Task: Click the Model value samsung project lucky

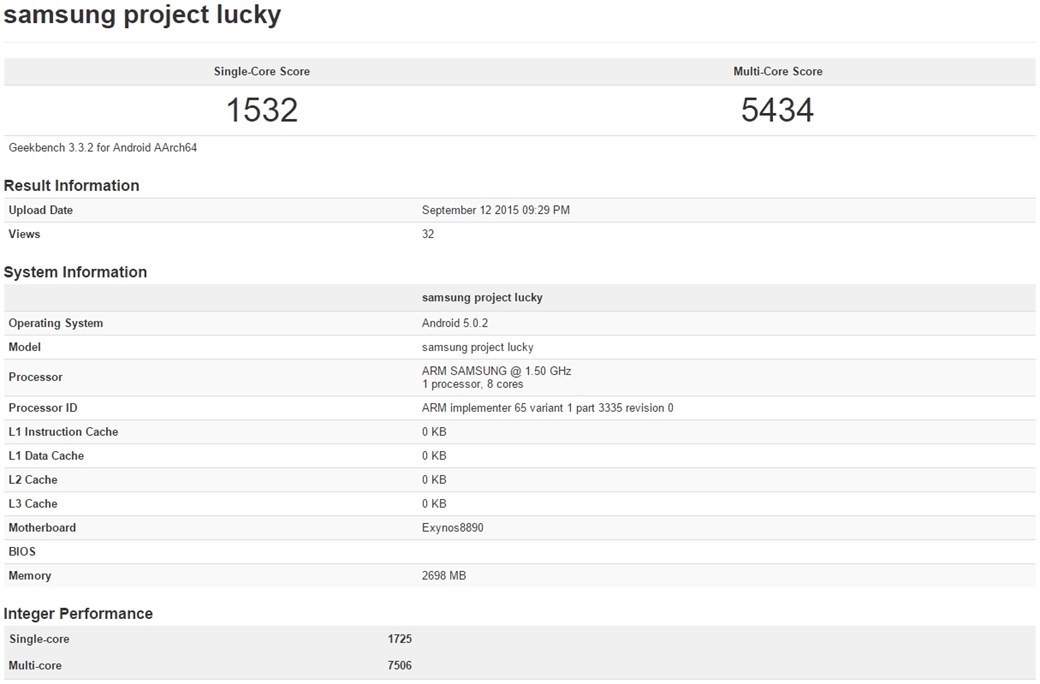Action: point(478,347)
